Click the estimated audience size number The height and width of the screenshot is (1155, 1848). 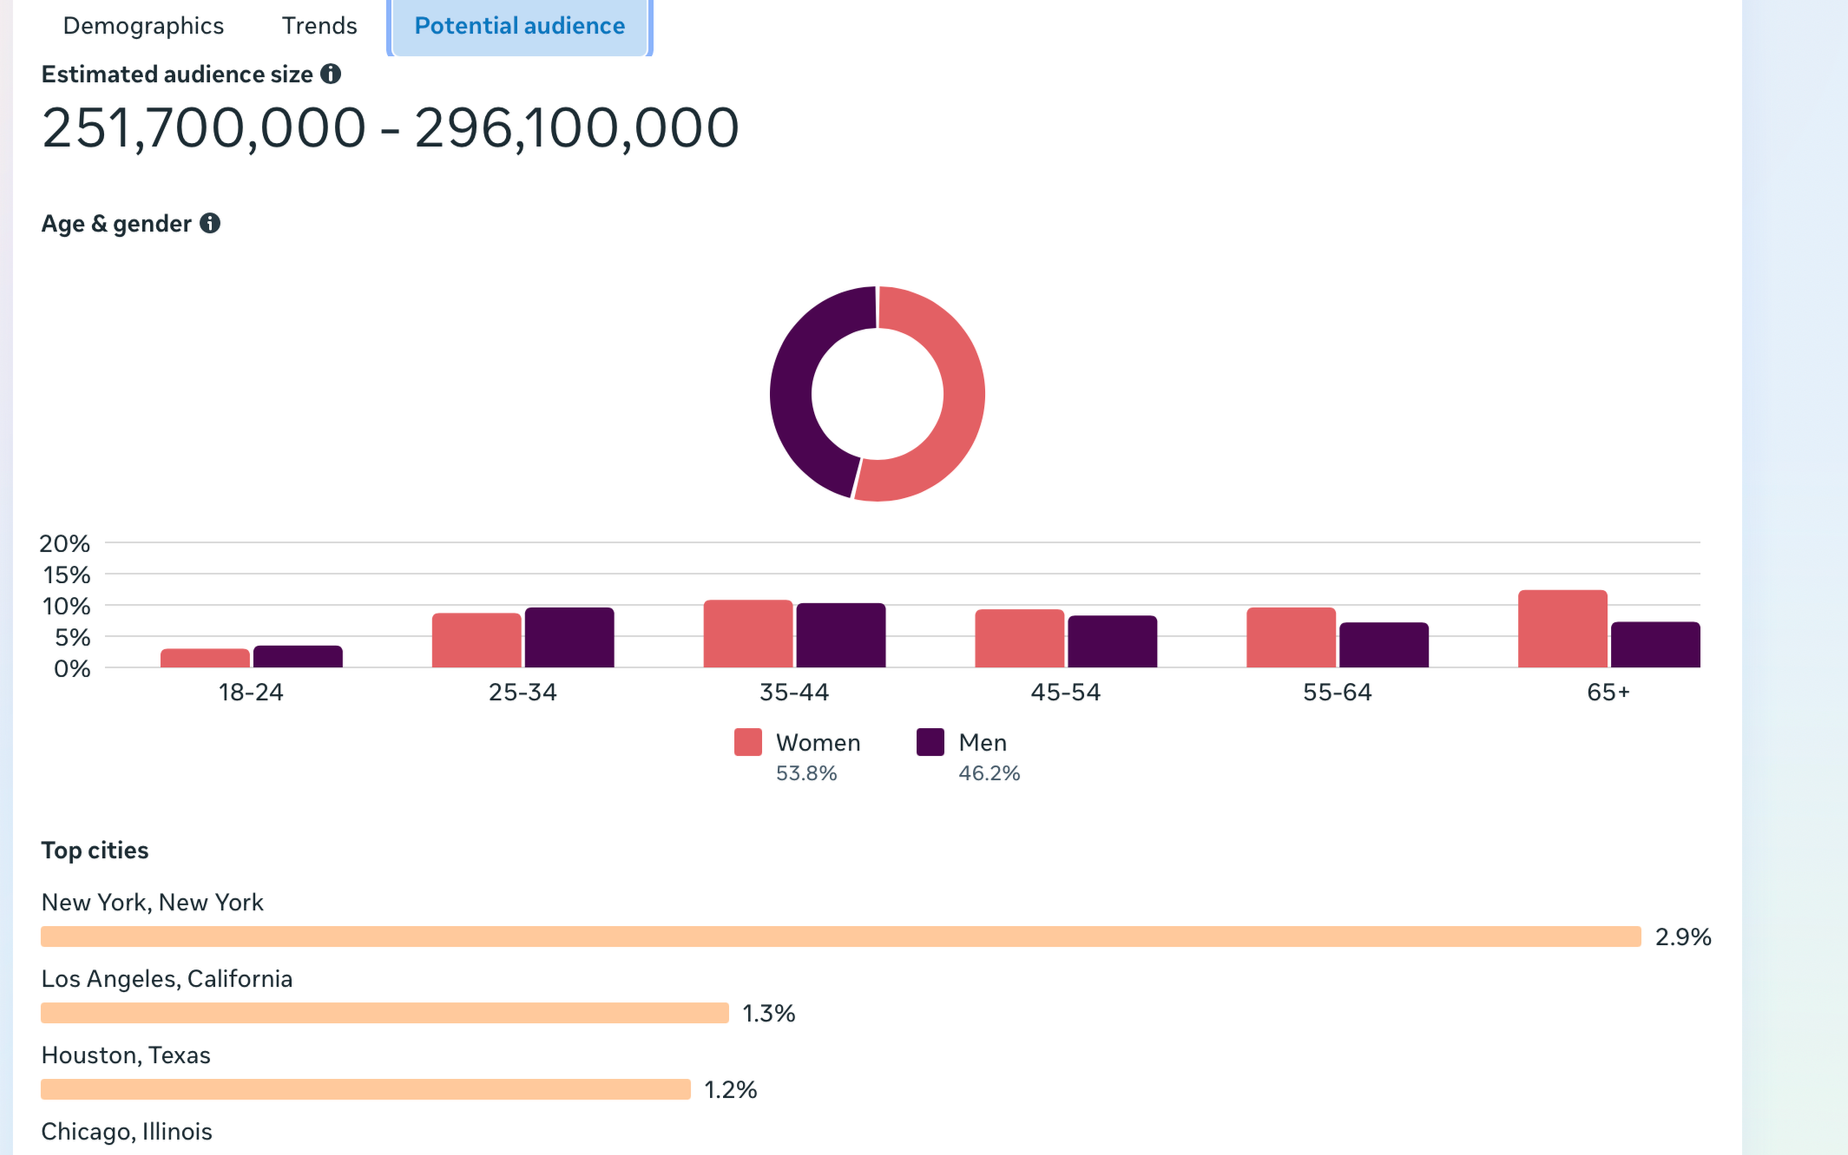point(390,128)
